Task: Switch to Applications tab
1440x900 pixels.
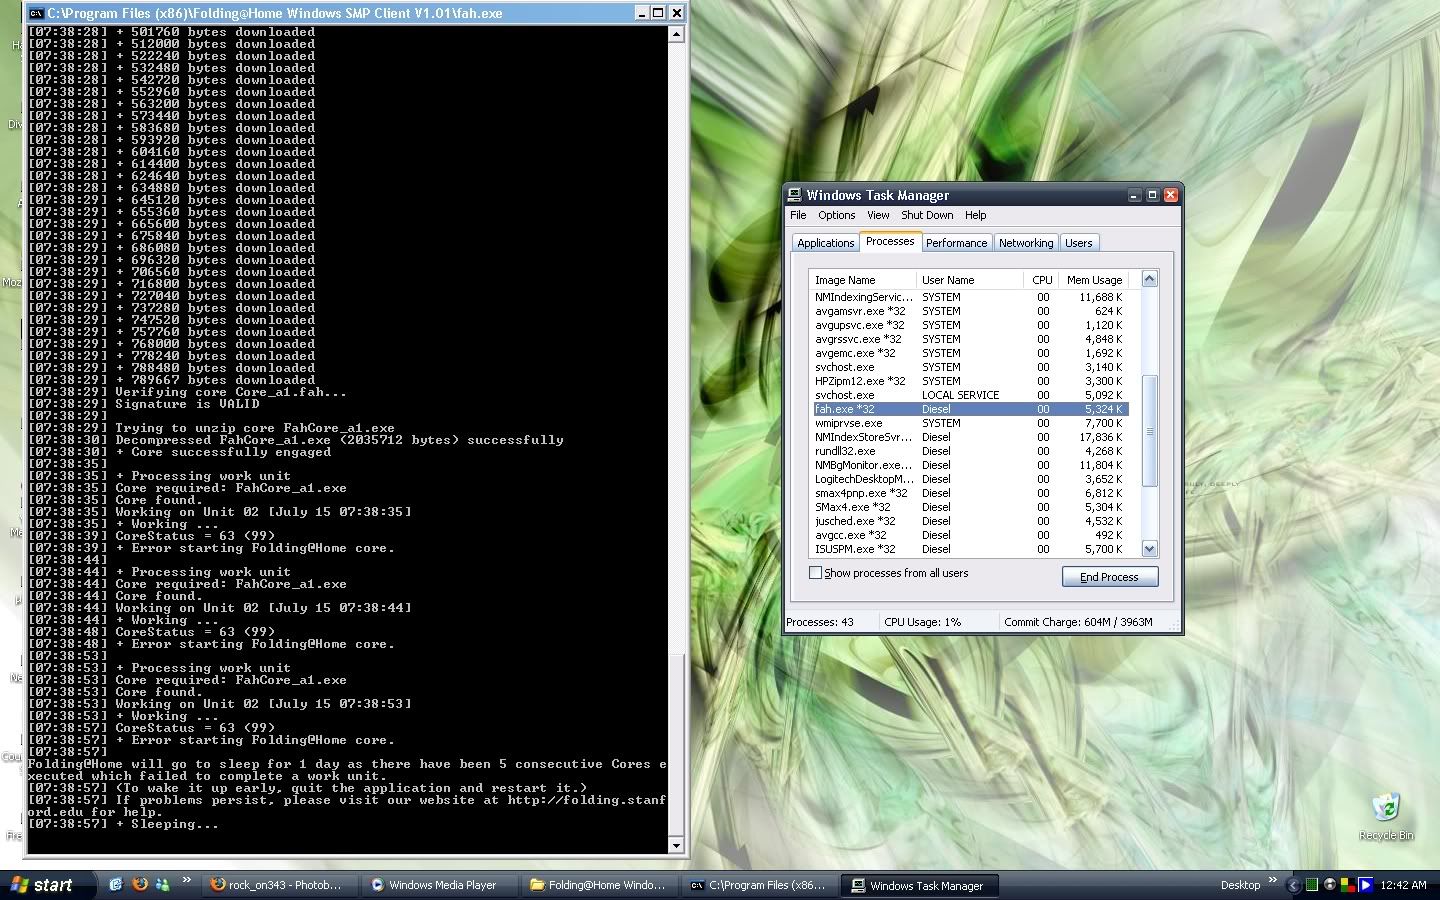Action: pos(825,243)
